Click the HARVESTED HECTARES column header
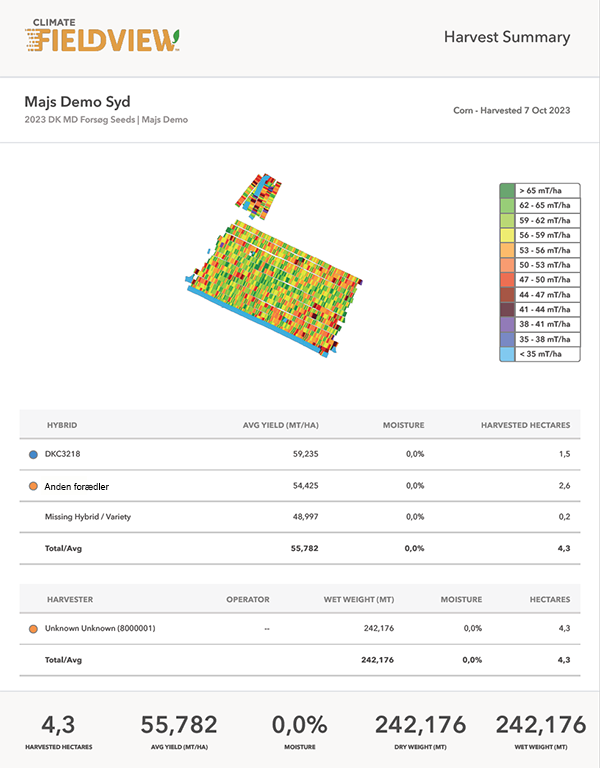The image size is (600, 768). tap(526, 425)
